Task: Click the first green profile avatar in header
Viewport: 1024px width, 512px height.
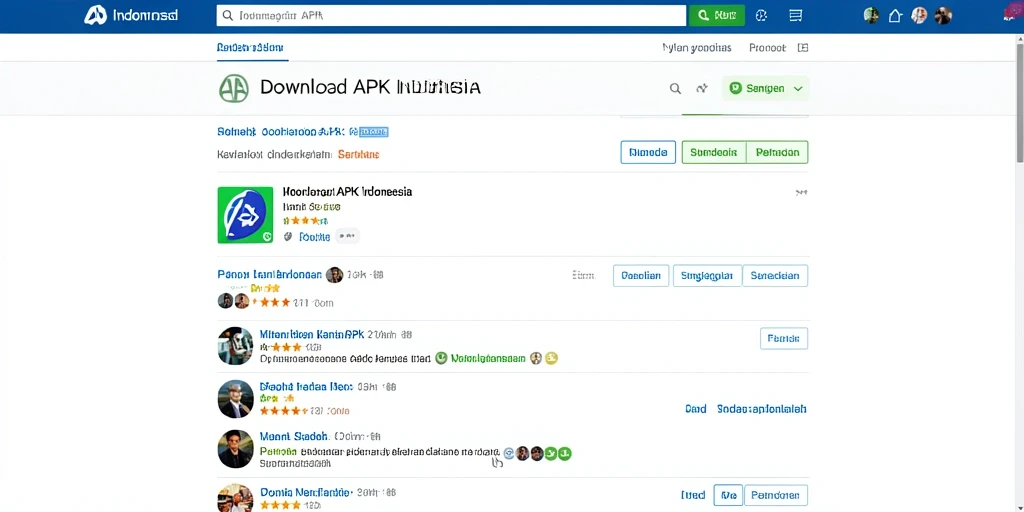Action: 871,16
